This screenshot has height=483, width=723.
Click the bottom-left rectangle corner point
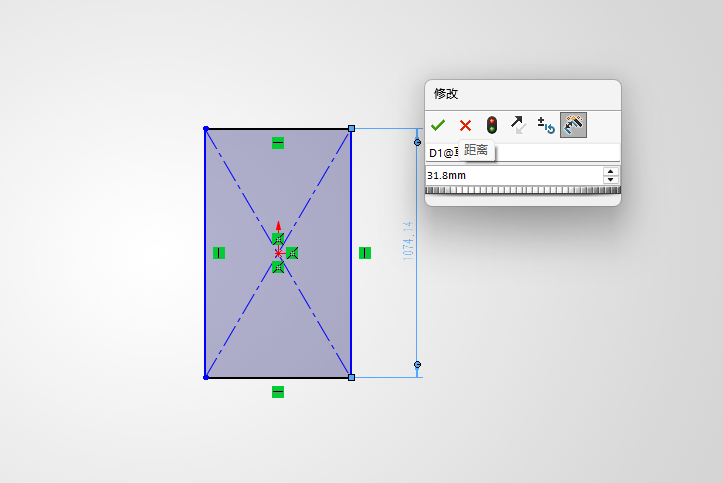tap(206, 377)
